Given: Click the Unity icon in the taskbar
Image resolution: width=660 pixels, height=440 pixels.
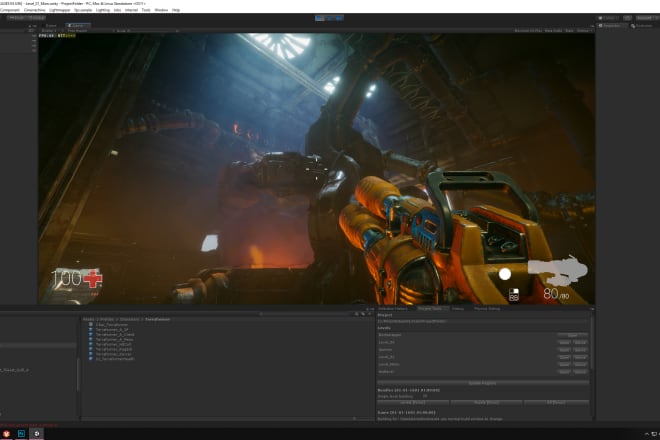Looking at the screenshot, I should pos(37,434).
